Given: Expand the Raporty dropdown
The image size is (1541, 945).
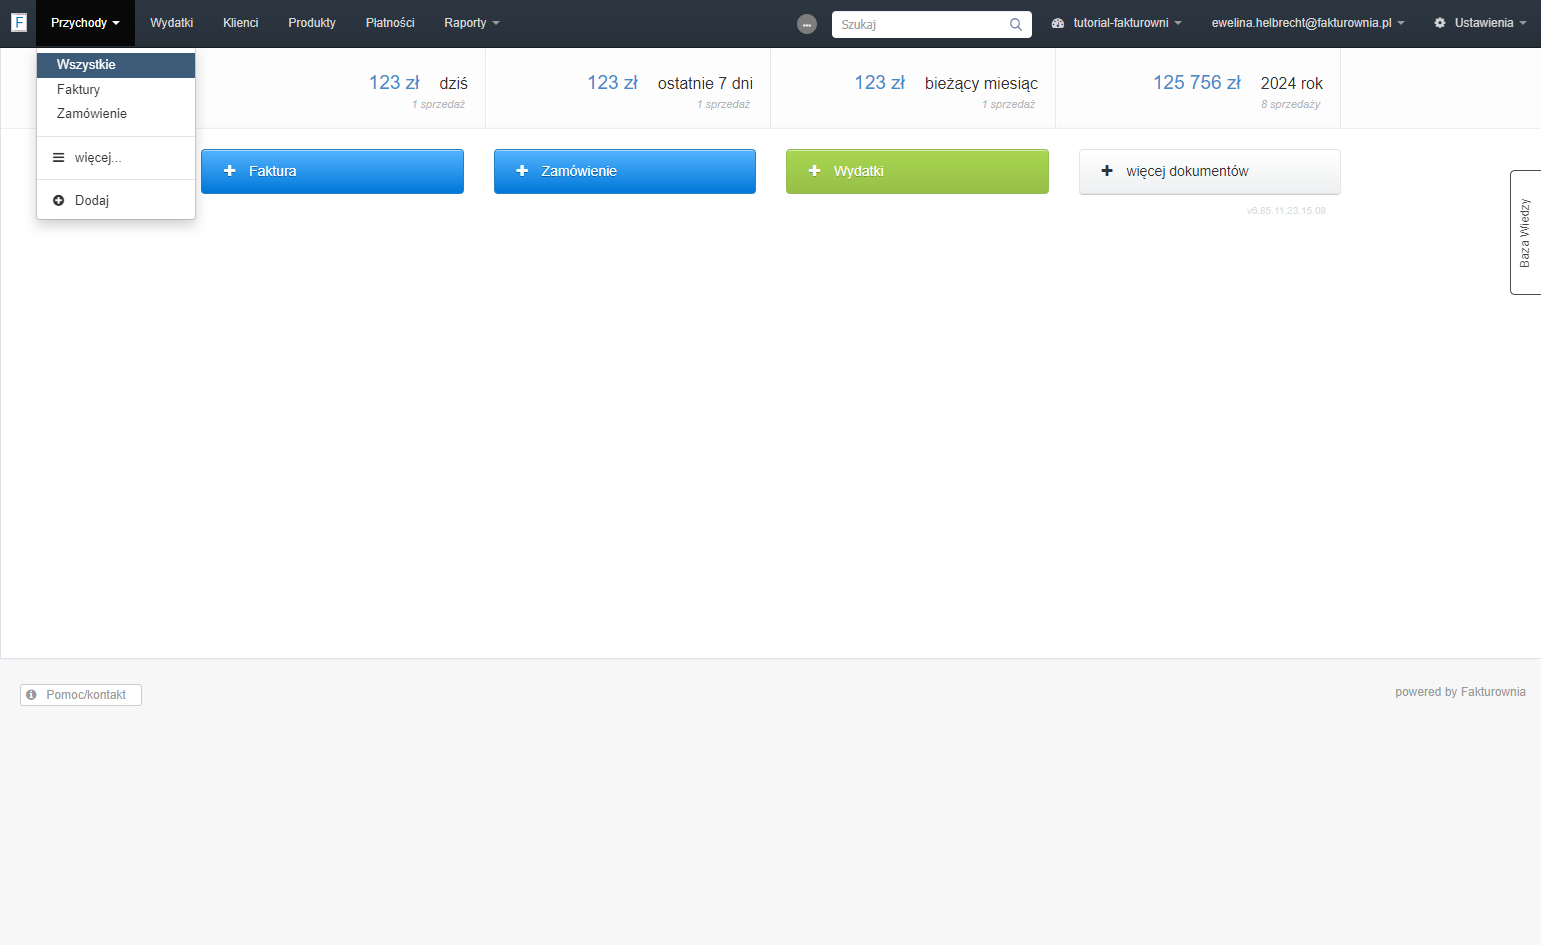Looking at the screenshot, I should click(472, 23).
